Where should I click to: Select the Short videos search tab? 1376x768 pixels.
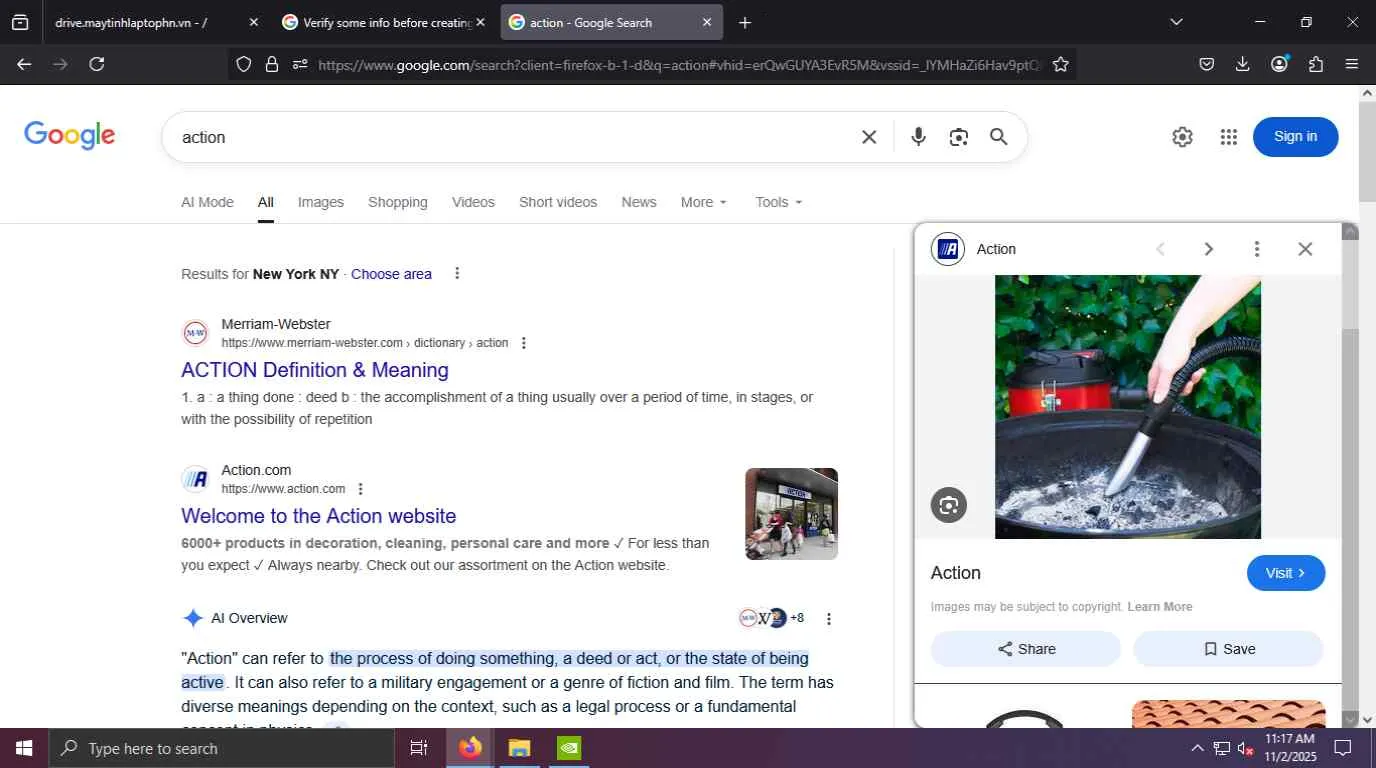[558, 202]
